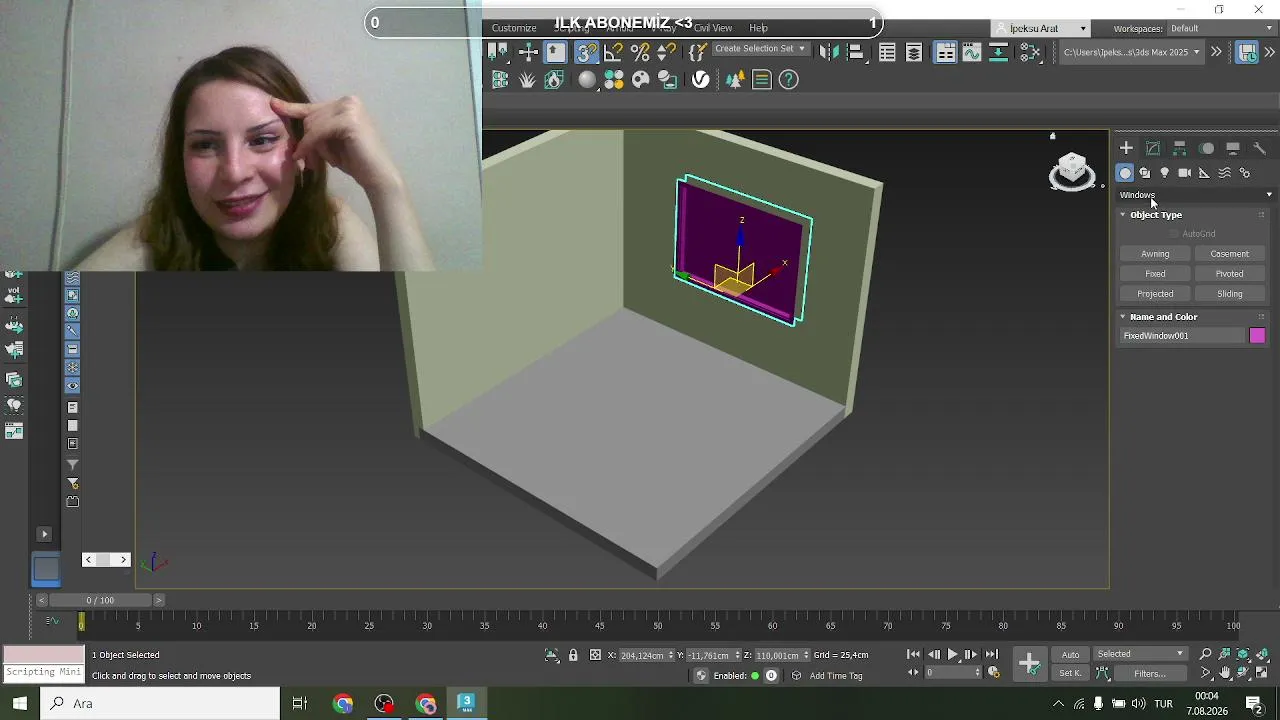The width and height of the screenshot is (1280, 720).
Task: Select the Shapes category icon
Action: coord(1145,173)
